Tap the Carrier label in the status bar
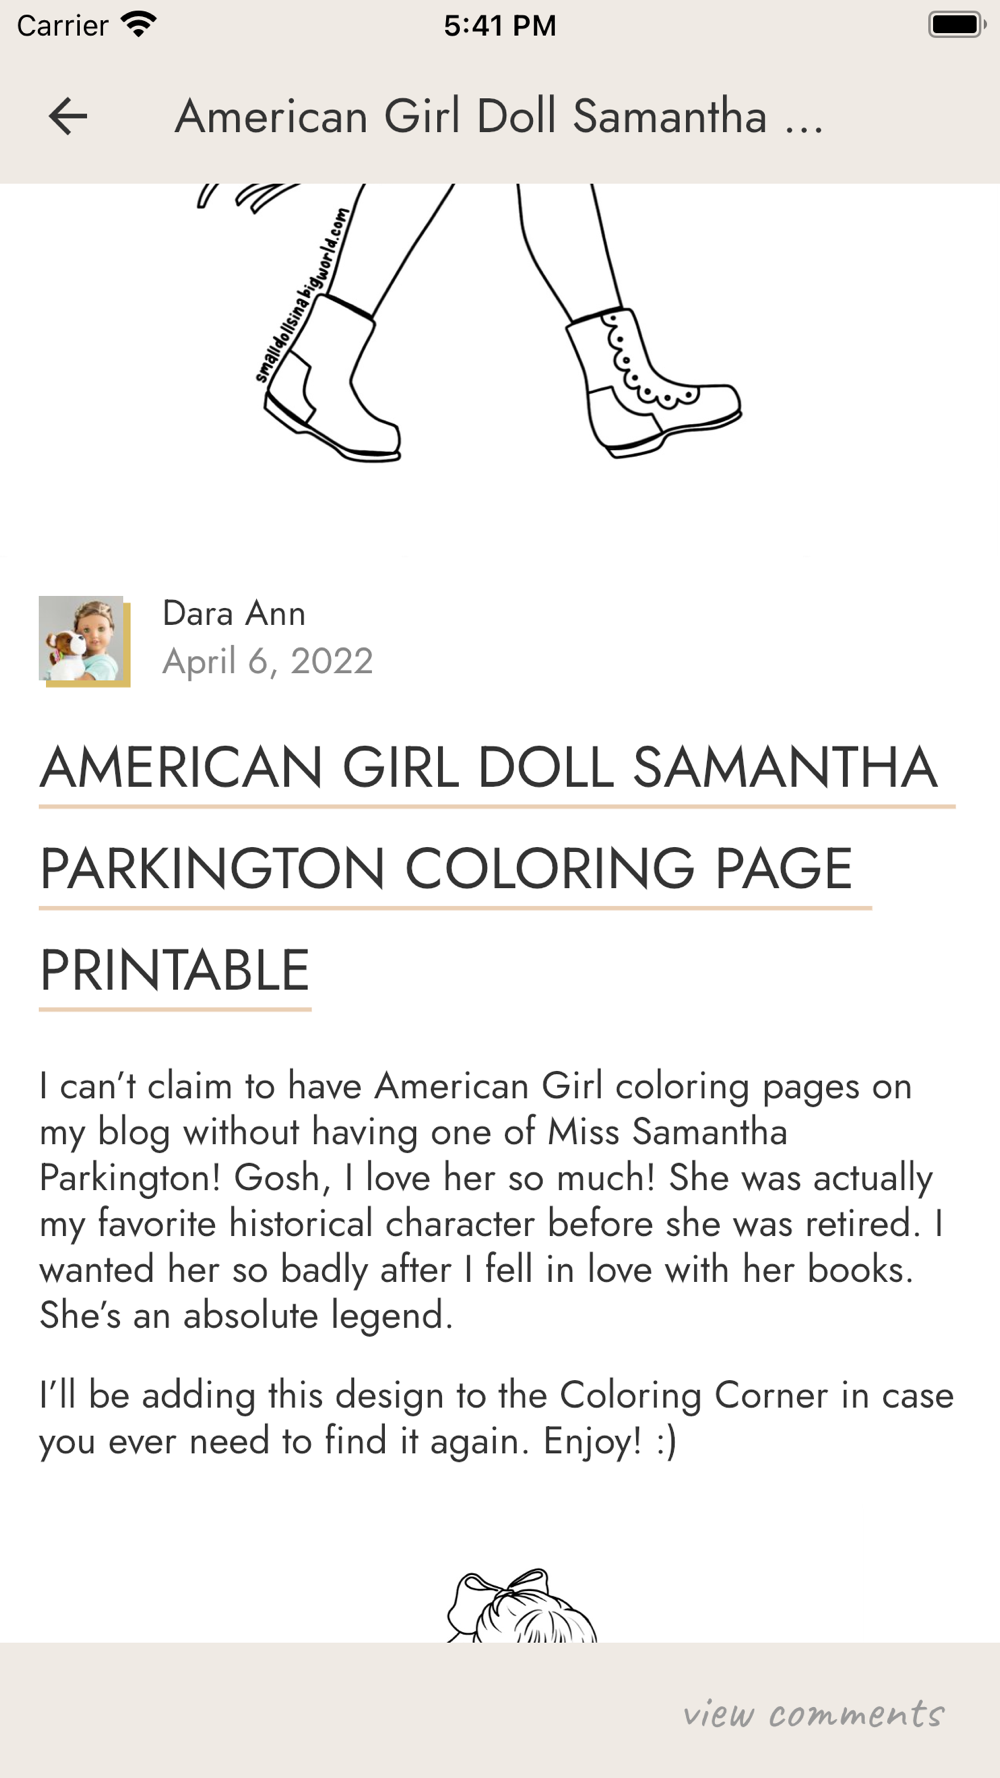The image size is (1000, 1778). click(x=62, y=25)
